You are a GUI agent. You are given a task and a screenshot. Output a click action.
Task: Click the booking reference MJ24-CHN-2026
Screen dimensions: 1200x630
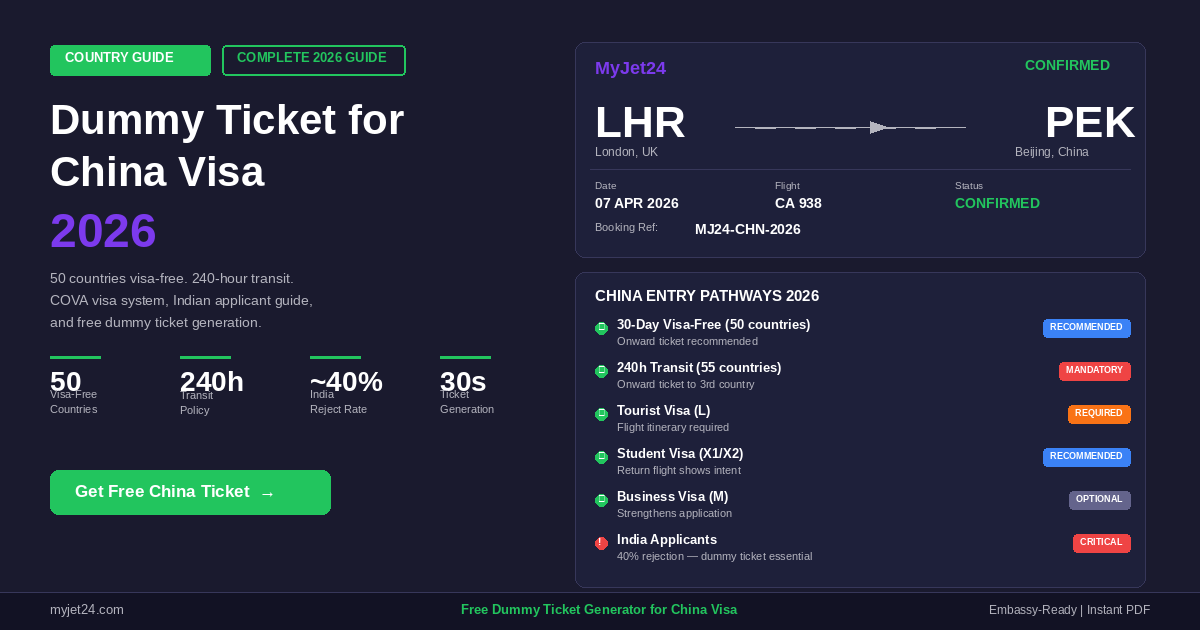[747, 229]
